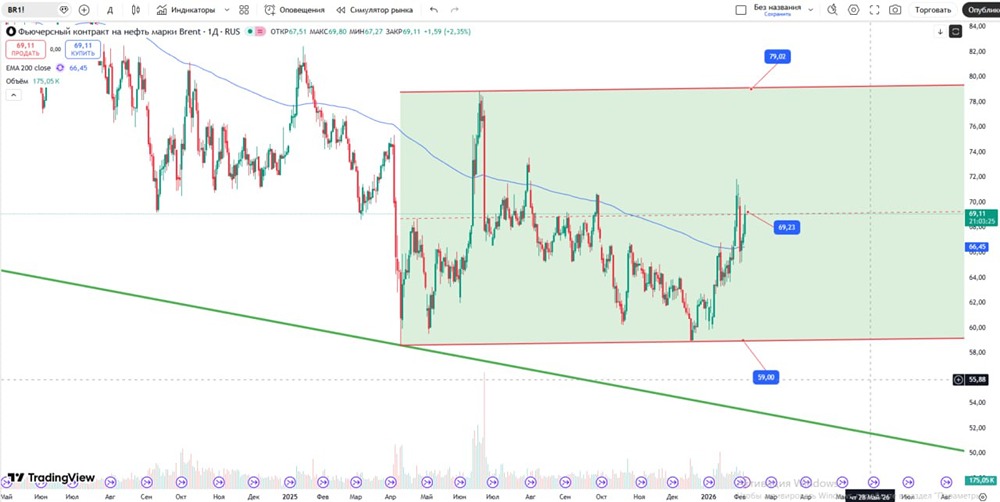Select the 69,23 price label
Screen dimensions: 1000x502
tap(787, 226)
